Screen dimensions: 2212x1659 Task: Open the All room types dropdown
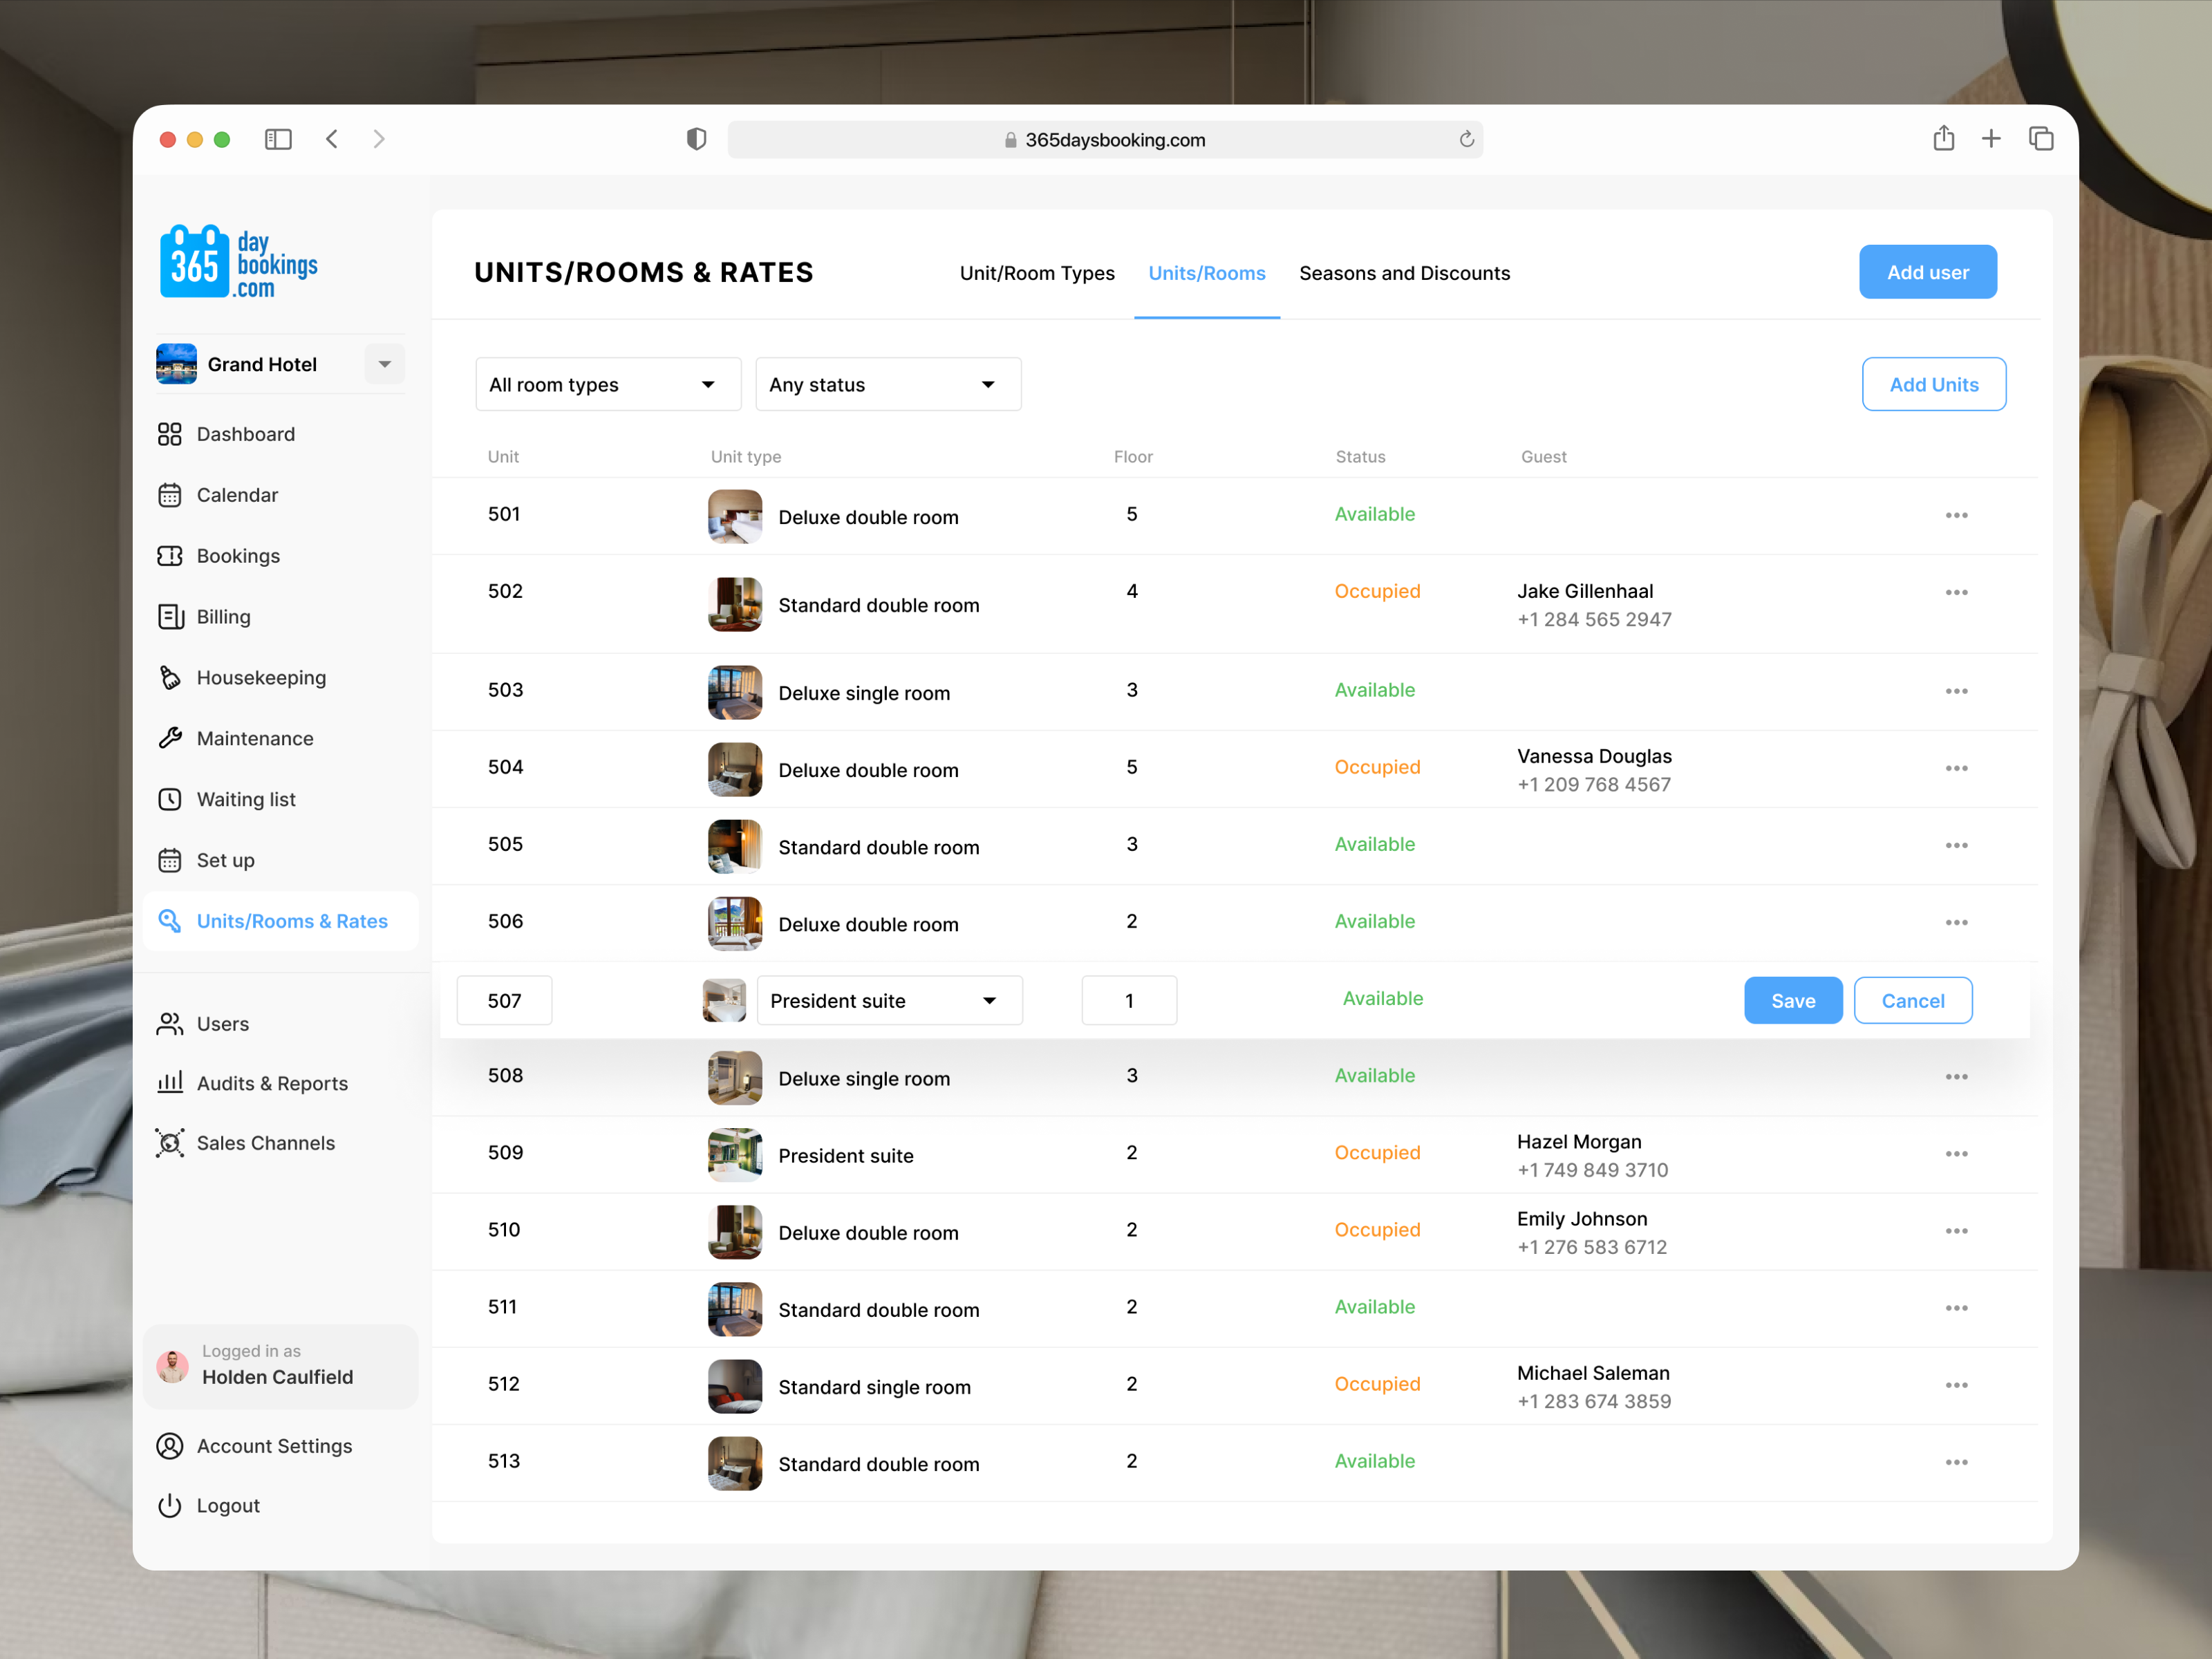pos(607,384)
